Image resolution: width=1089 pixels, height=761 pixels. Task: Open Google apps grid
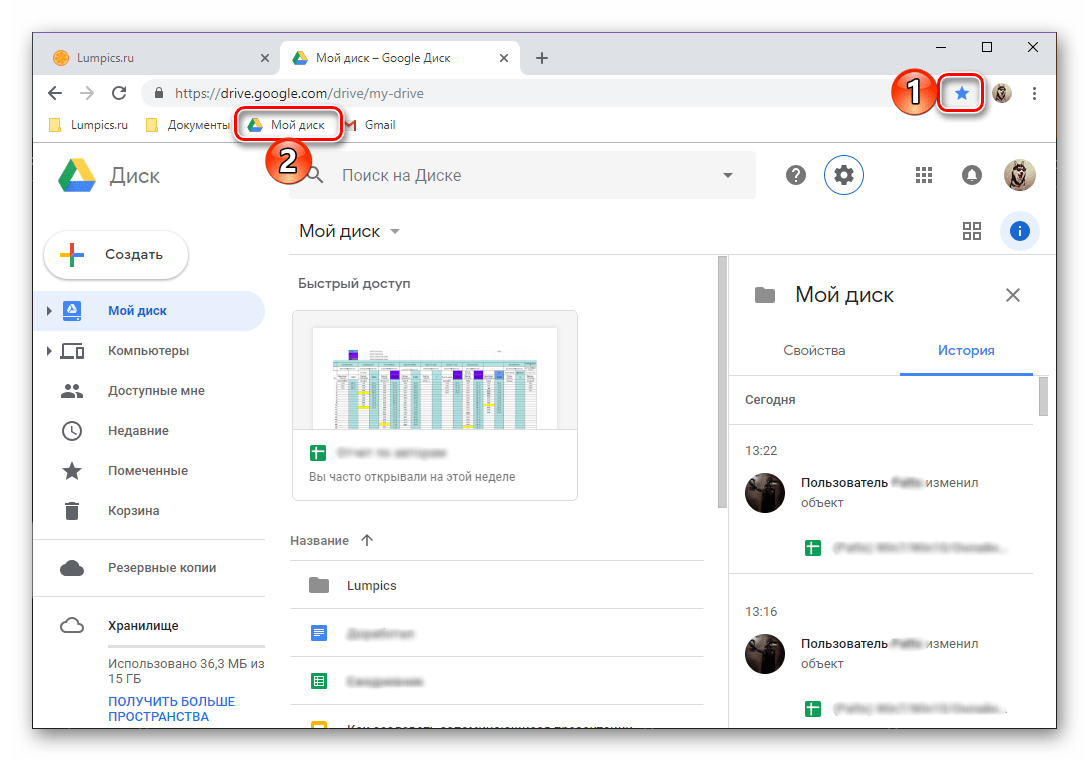click(924, 176)
